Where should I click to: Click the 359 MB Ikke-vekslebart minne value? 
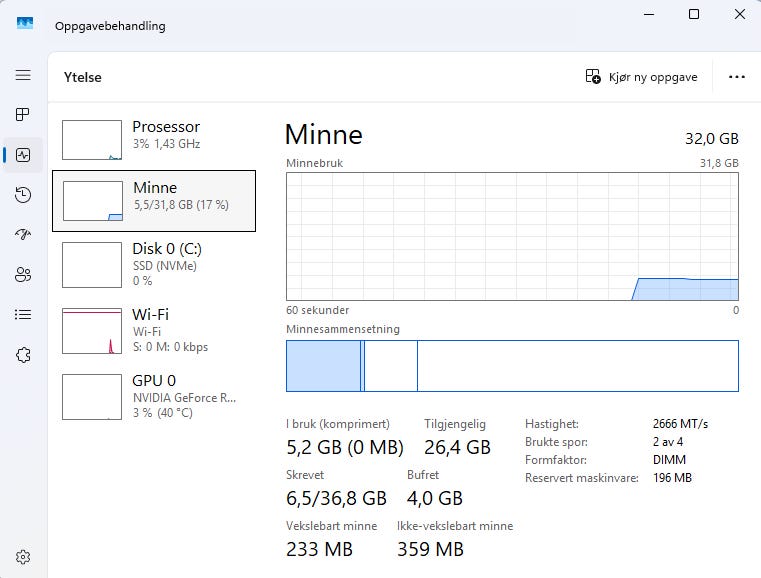click(x=430, y=549)
